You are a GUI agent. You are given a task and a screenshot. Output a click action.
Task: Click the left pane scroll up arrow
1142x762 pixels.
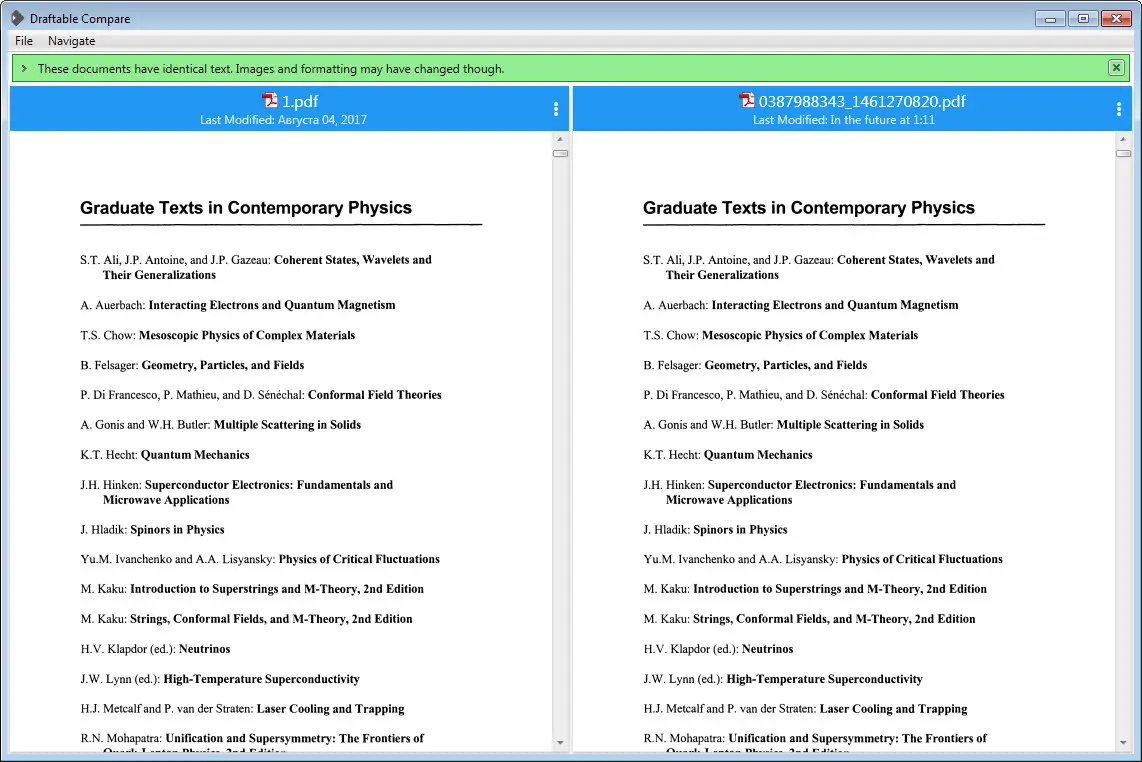[x=560, y=138]
